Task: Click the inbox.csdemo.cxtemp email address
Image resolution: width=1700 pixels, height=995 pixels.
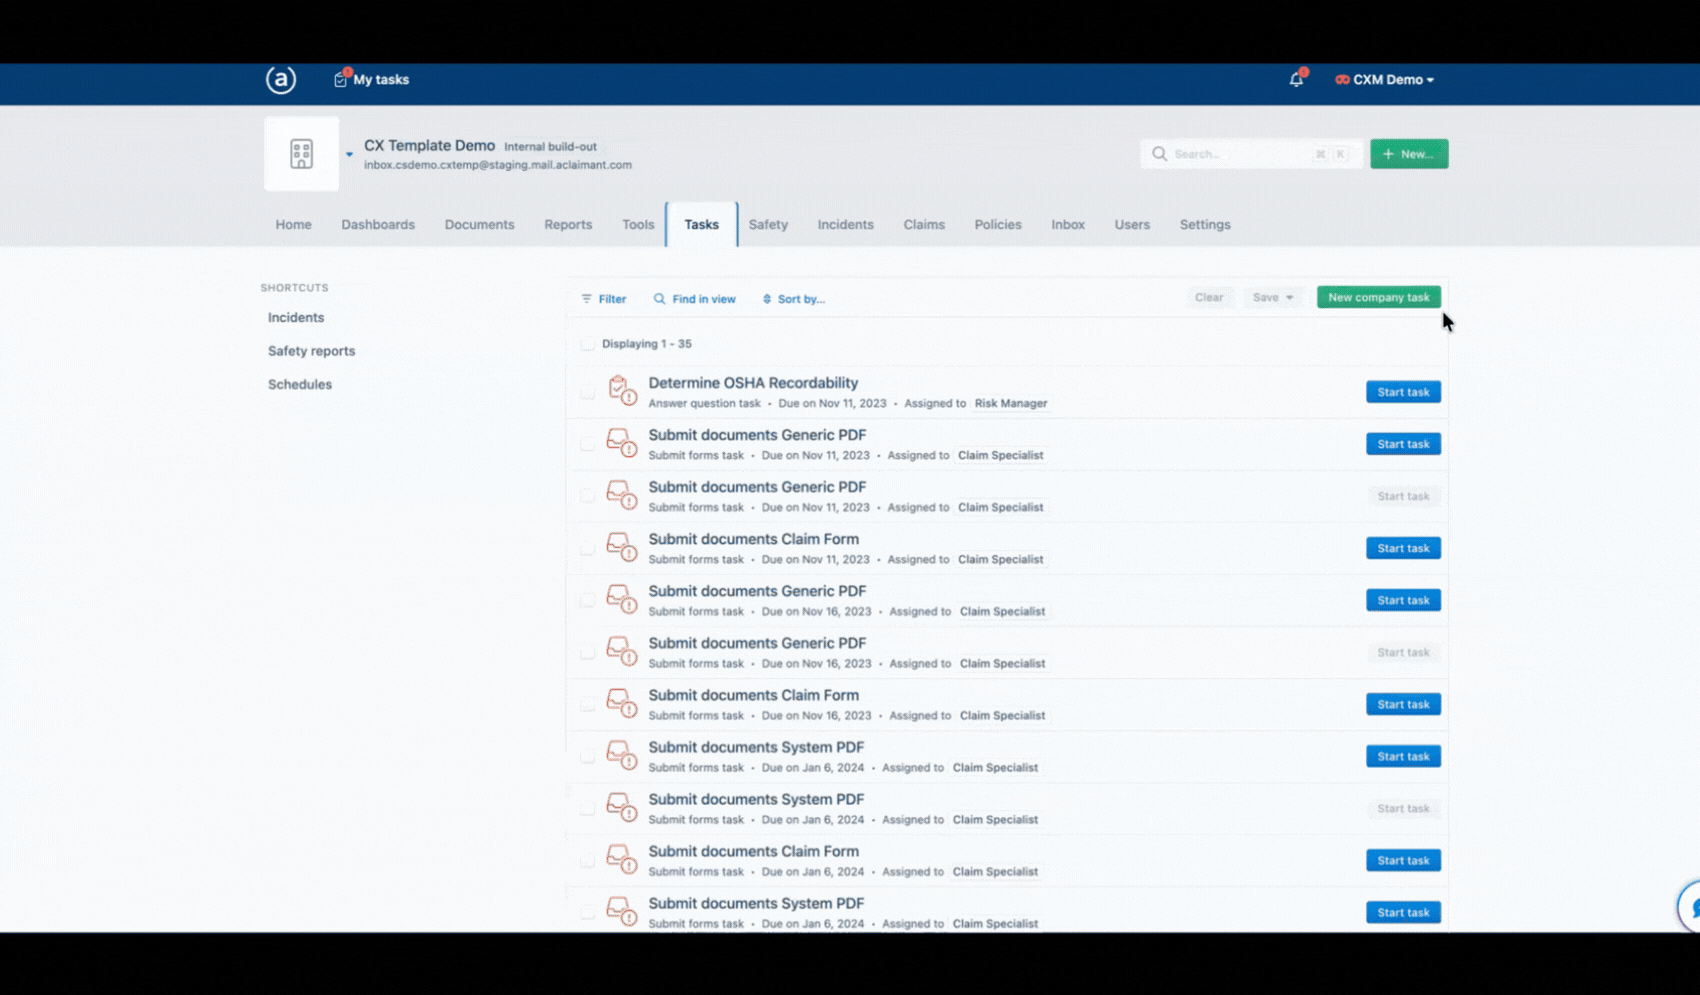Action: (x=498, y=165)
